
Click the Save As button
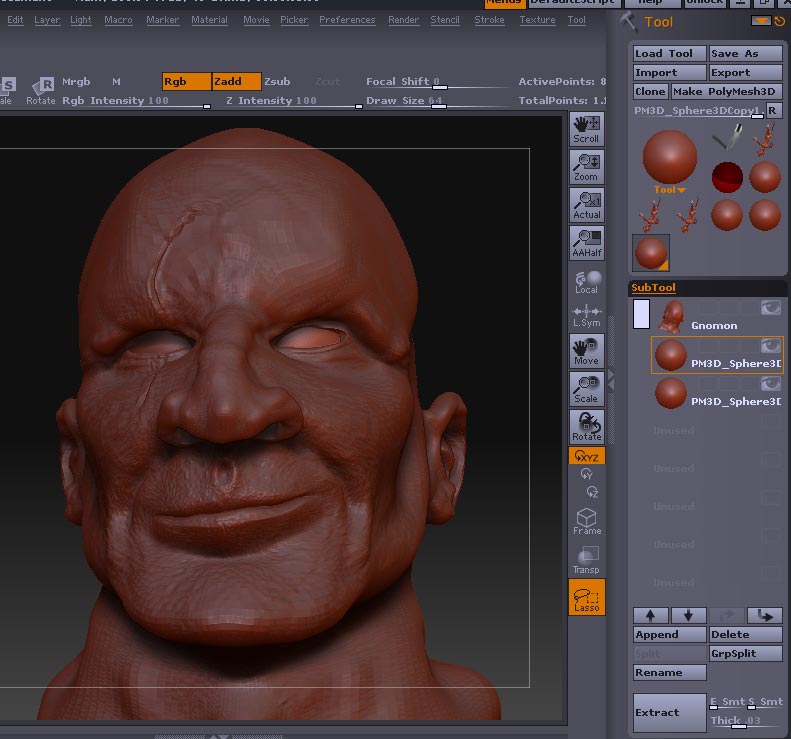click(x=746, y=53)
